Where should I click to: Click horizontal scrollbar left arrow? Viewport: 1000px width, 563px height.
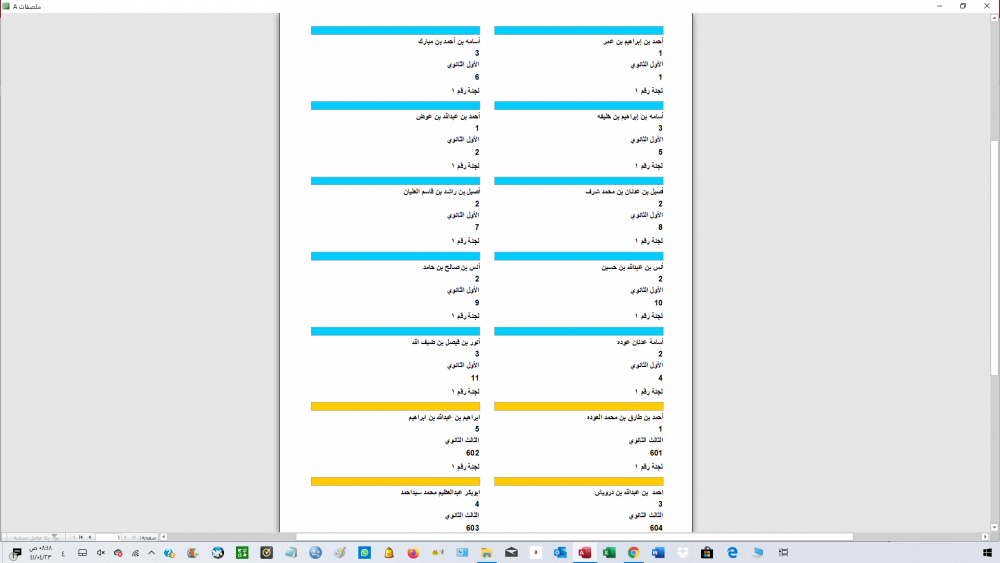pyautogui.click(x=164, y=537)
